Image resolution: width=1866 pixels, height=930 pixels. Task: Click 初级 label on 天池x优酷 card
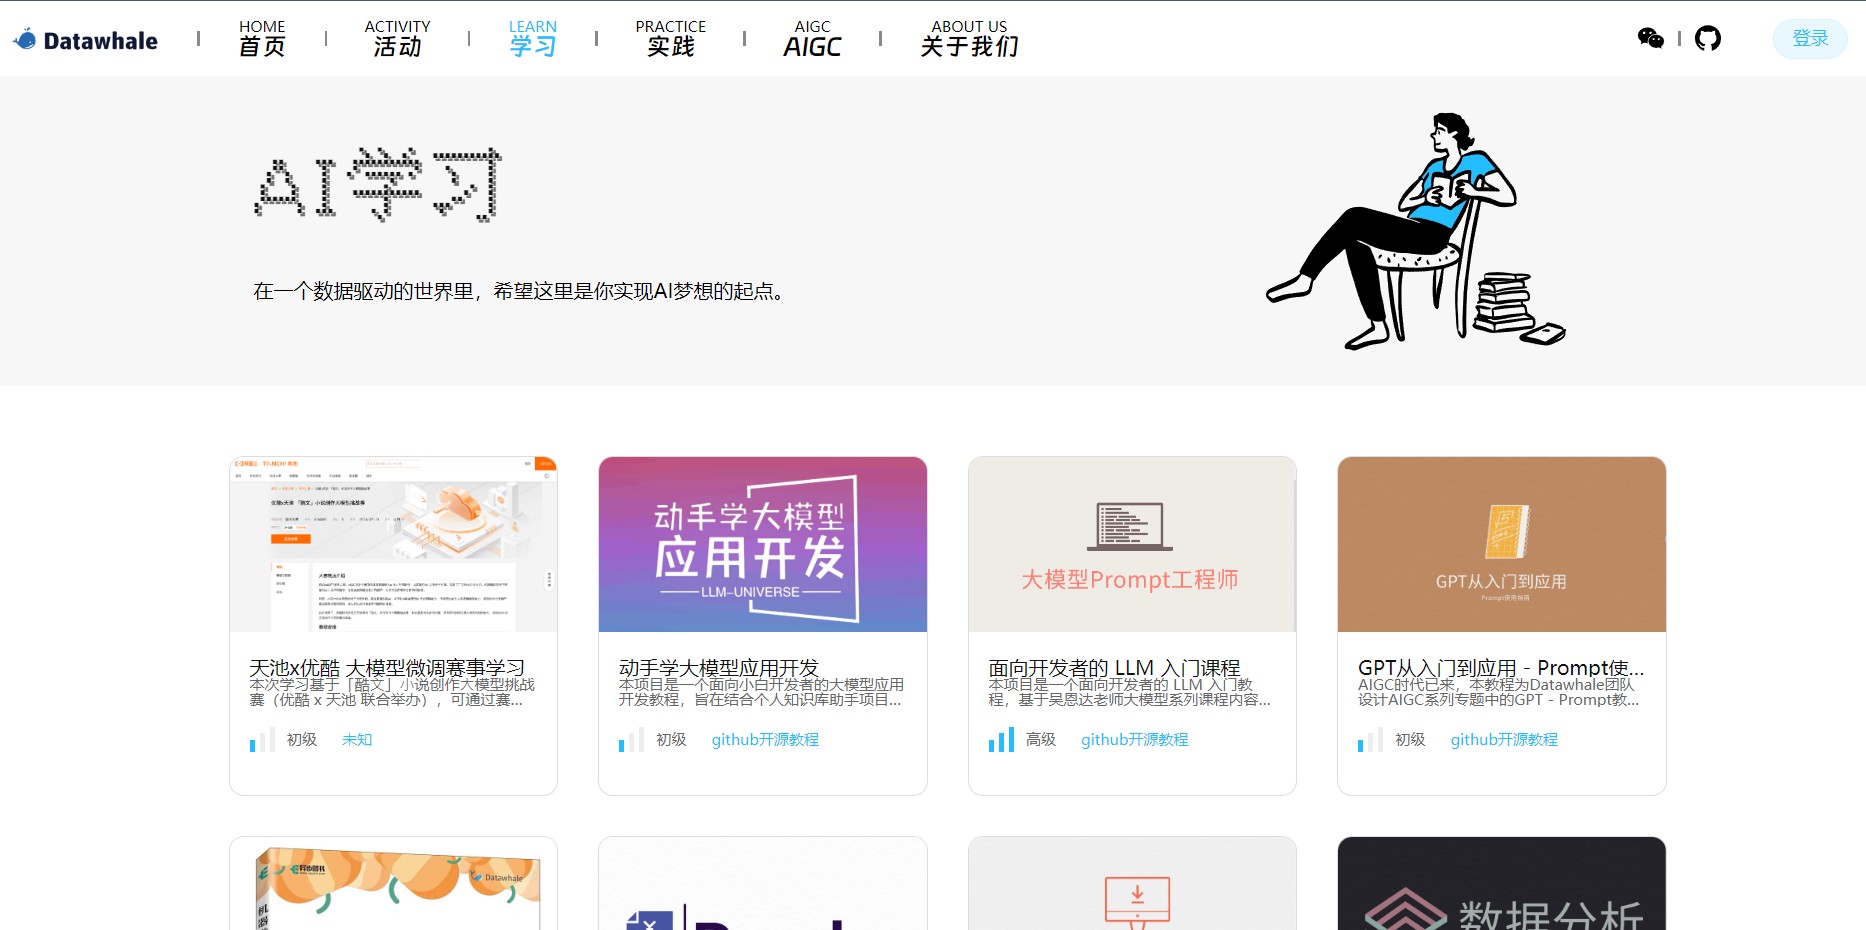coord(302,740)
